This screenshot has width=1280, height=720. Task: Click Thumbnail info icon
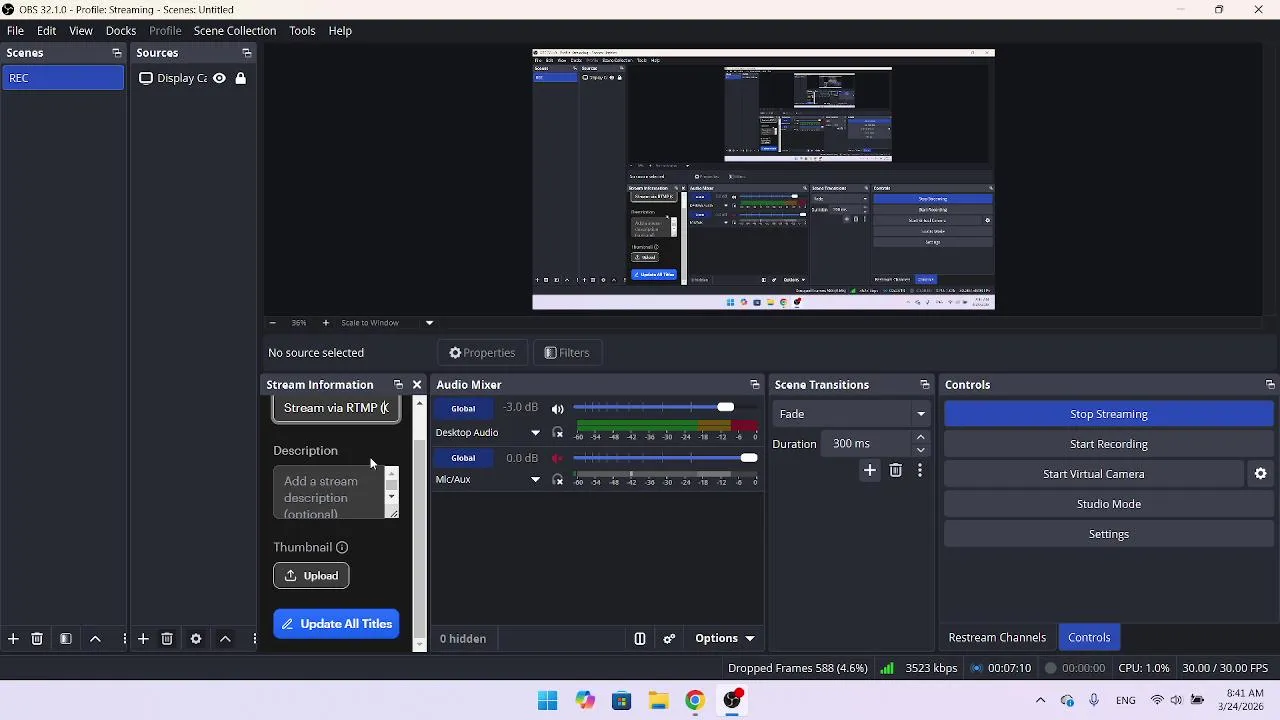coord(342,548)
